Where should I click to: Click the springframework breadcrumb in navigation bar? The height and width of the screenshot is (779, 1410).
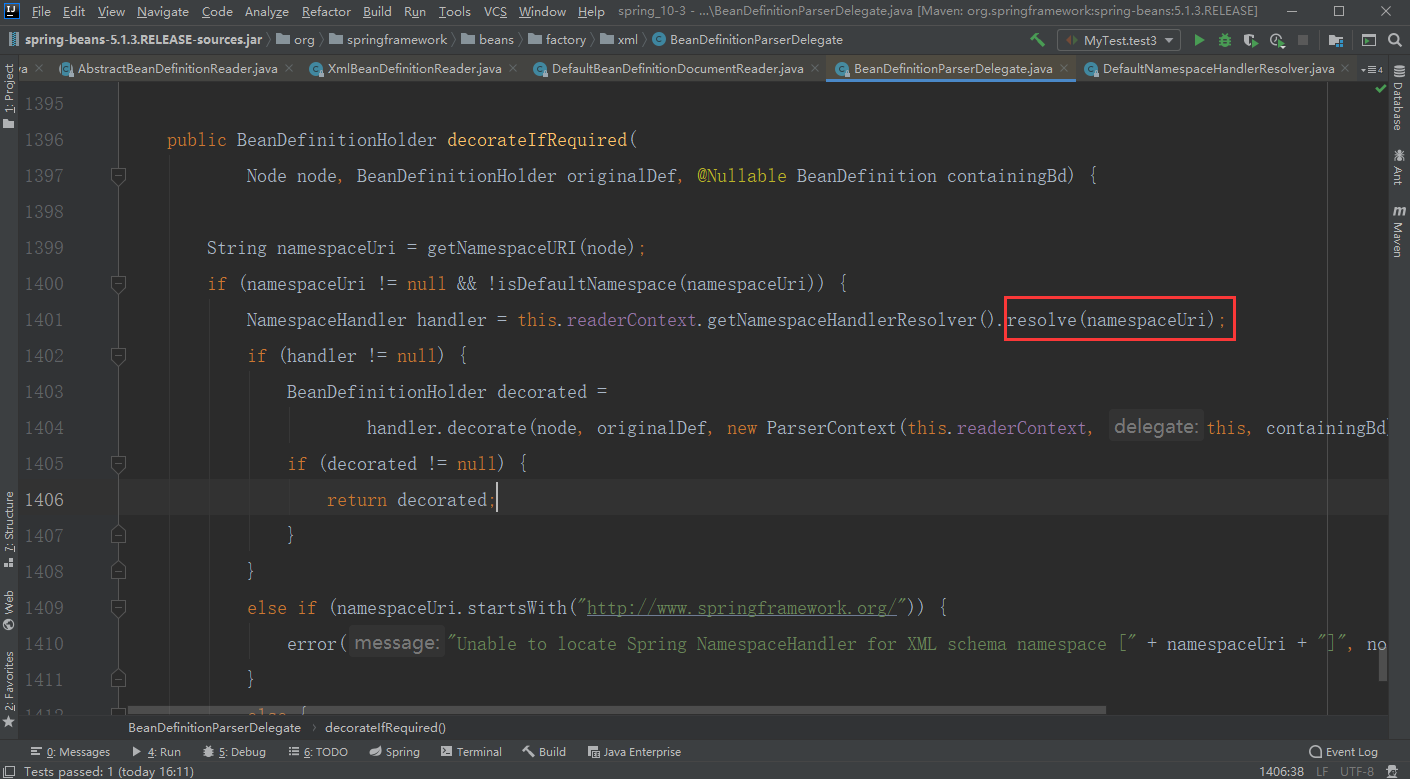(x=387, y=40)
